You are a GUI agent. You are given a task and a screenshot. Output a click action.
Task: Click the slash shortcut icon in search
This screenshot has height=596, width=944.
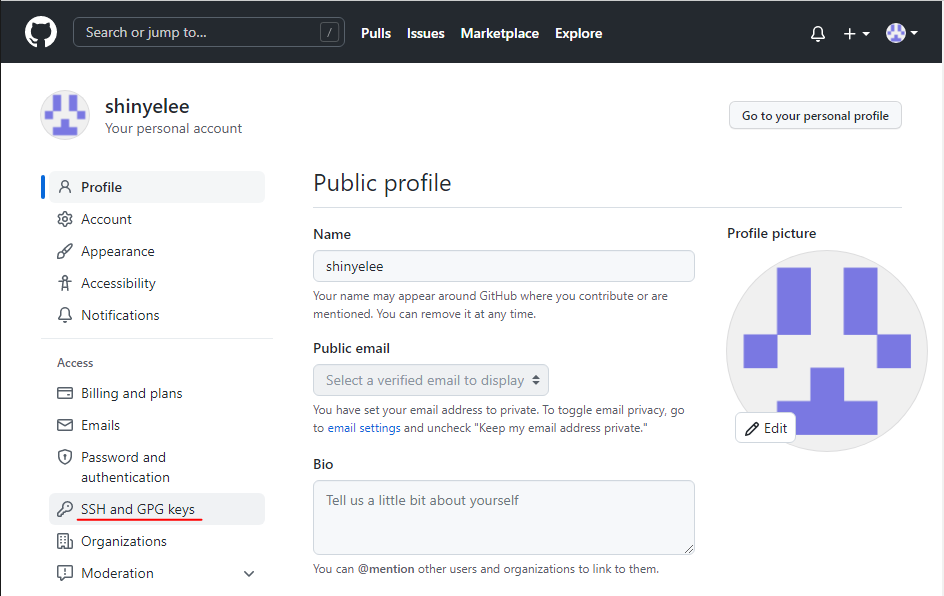pyautogui.click(x=329, y=33)
